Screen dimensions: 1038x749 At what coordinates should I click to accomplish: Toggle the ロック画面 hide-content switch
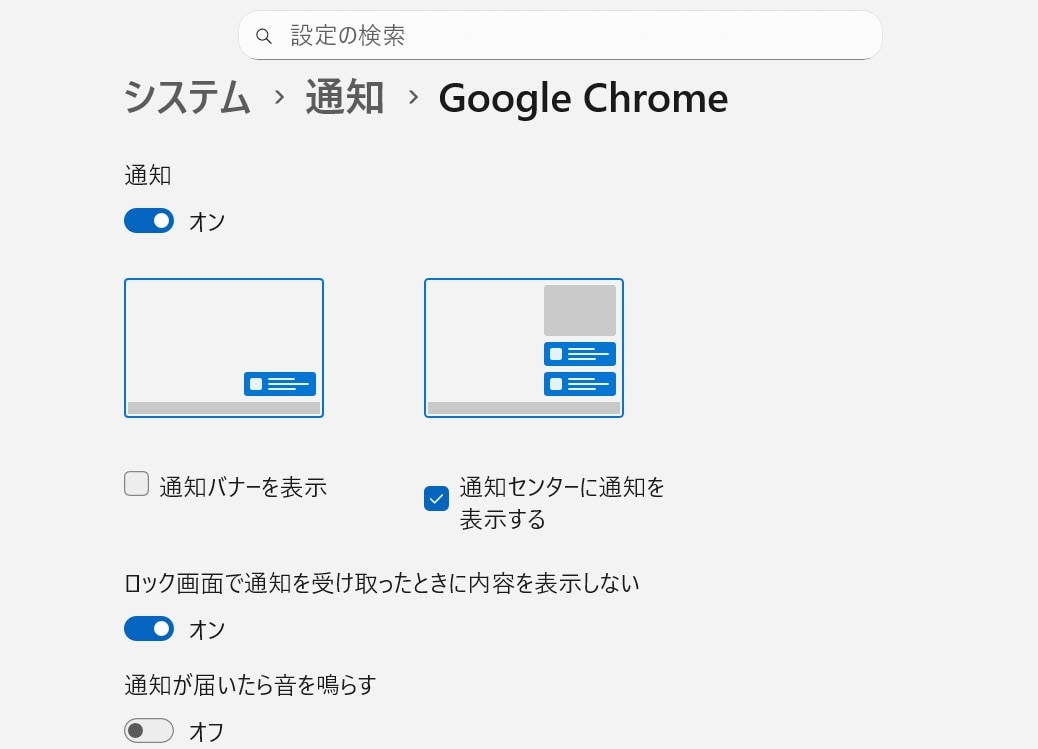[149, 629]
